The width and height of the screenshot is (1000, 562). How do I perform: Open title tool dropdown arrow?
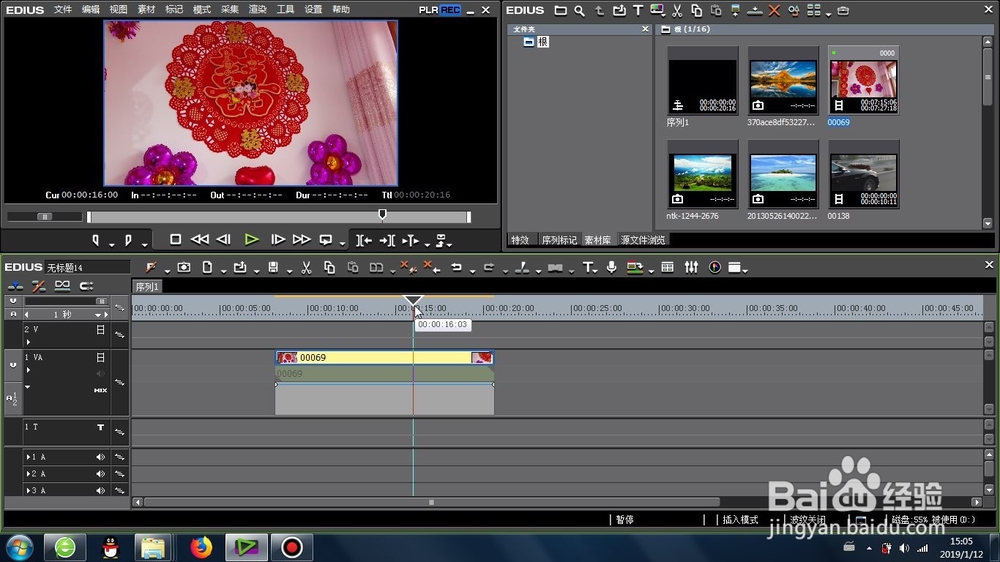coord(595,271)
